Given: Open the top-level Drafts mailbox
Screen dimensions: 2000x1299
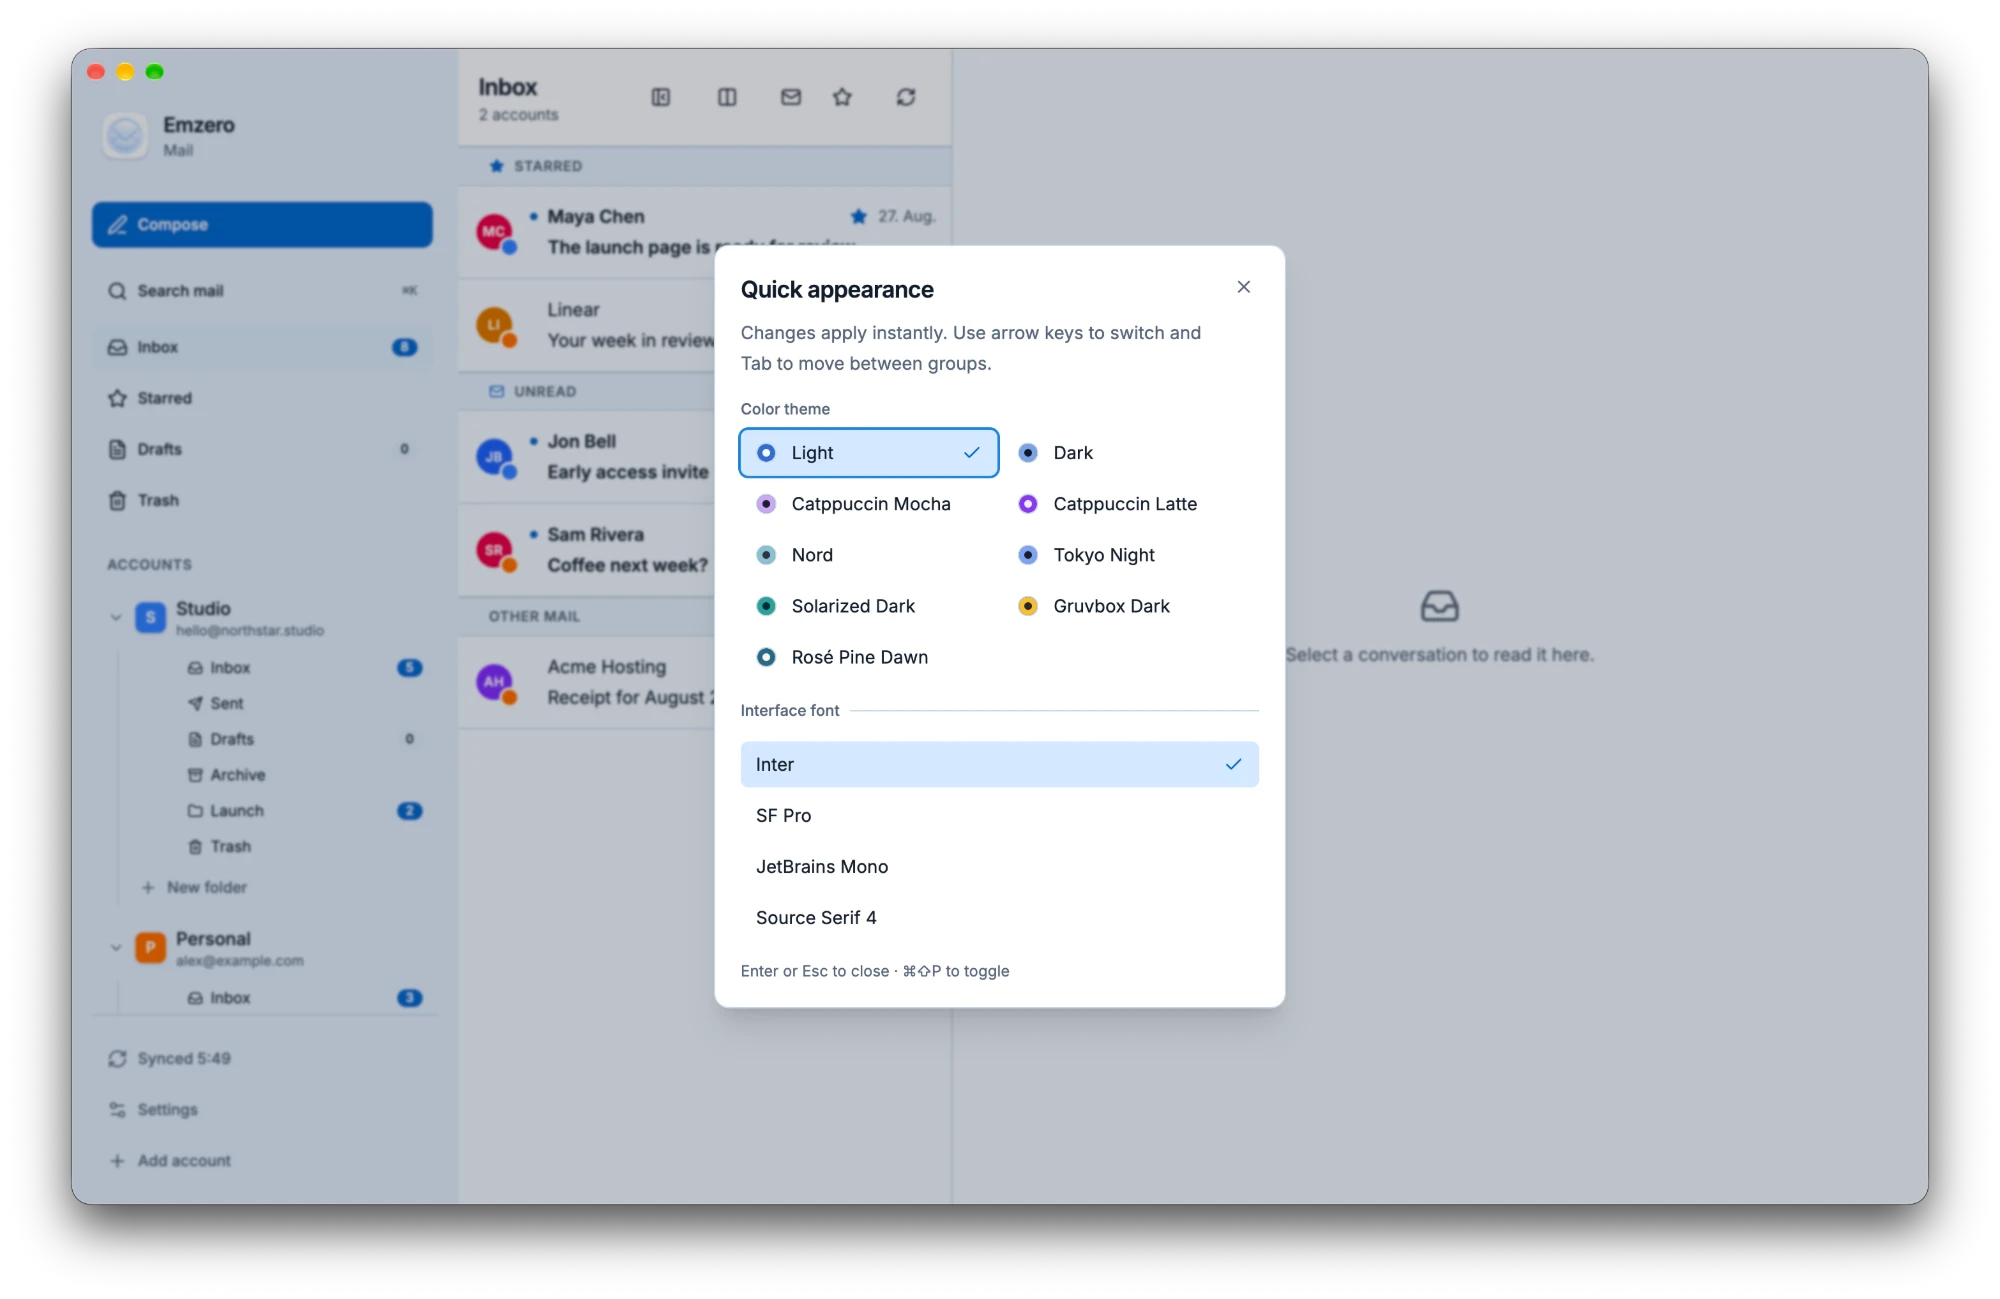Looking at the screenshot, I should click(x=262, y=449).
